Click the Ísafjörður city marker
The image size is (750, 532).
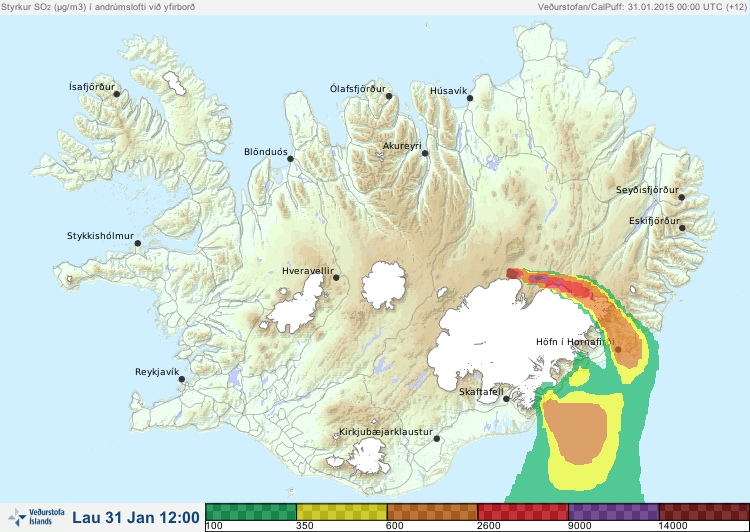pos(117,94)
